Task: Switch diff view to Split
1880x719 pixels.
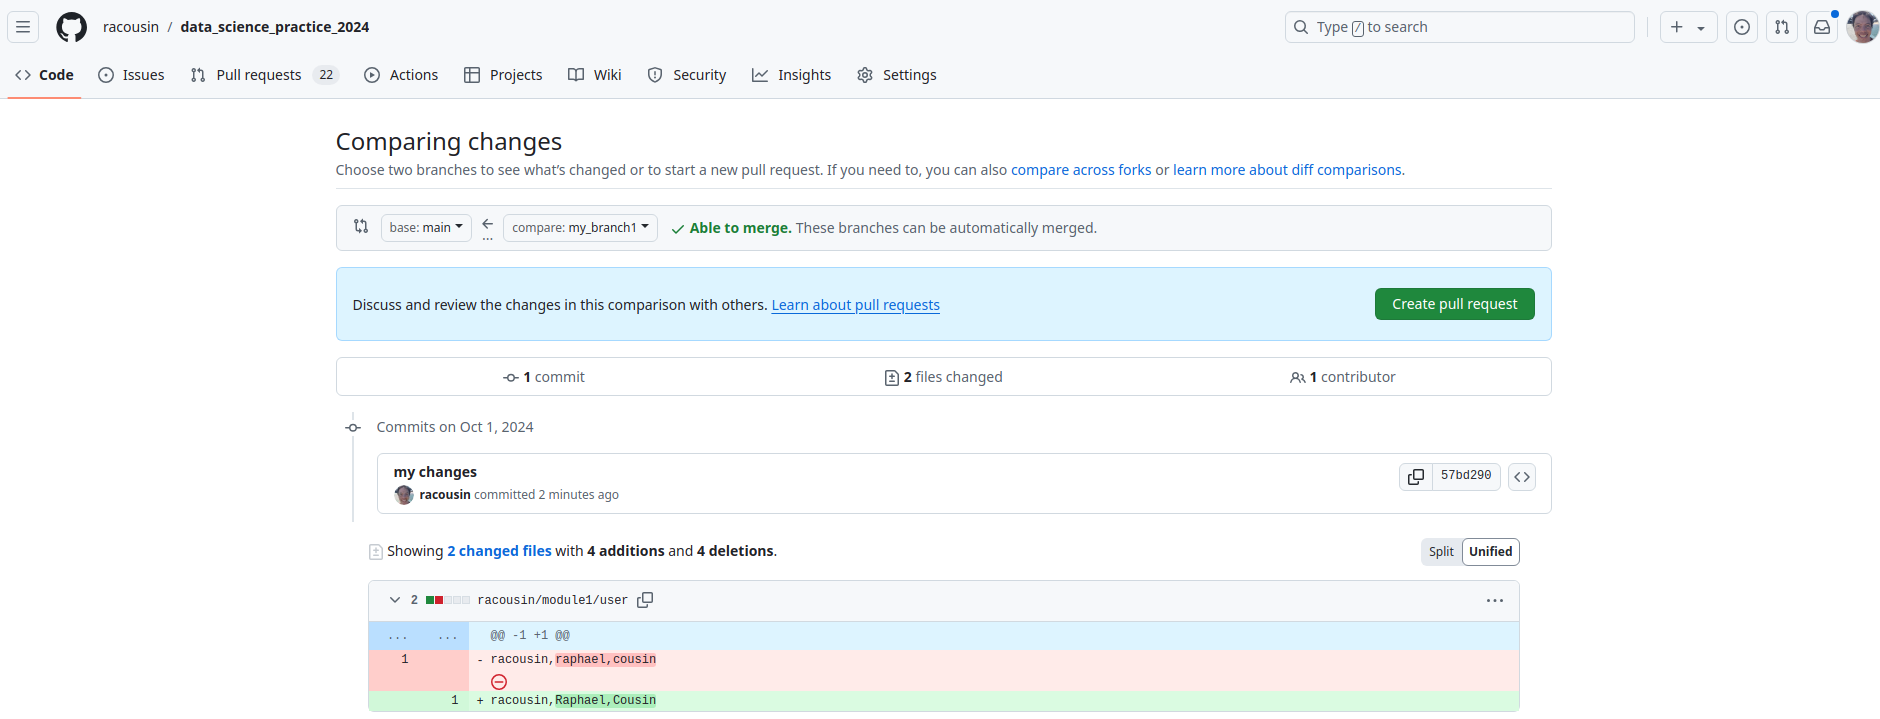Action: pyautogui.click(x=1441, y=552)
